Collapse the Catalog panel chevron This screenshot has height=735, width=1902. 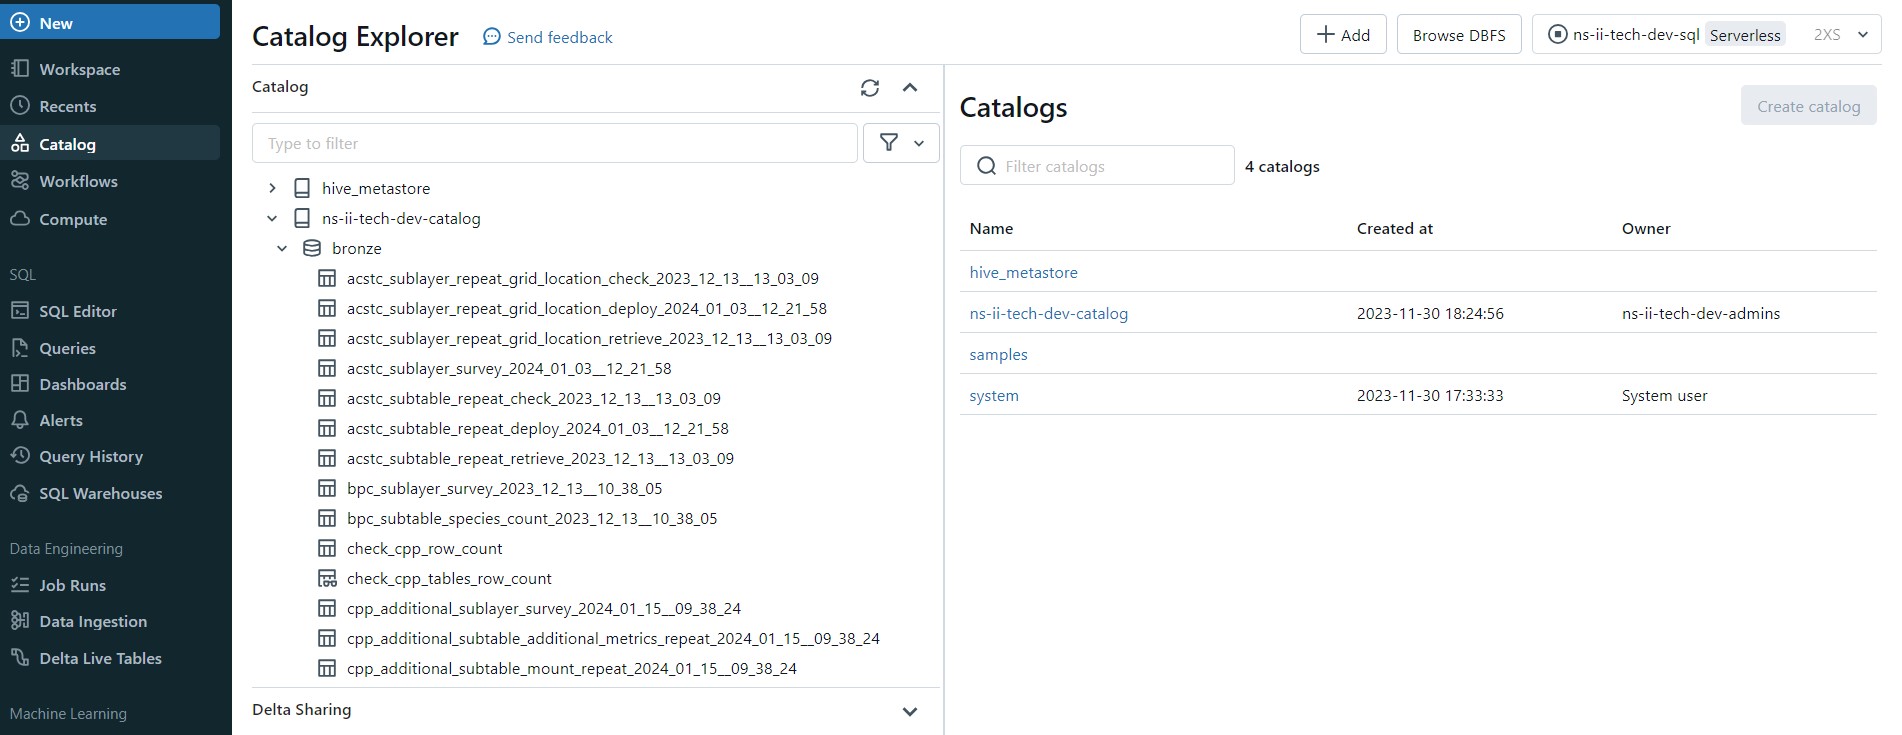(x=910, y=88)
